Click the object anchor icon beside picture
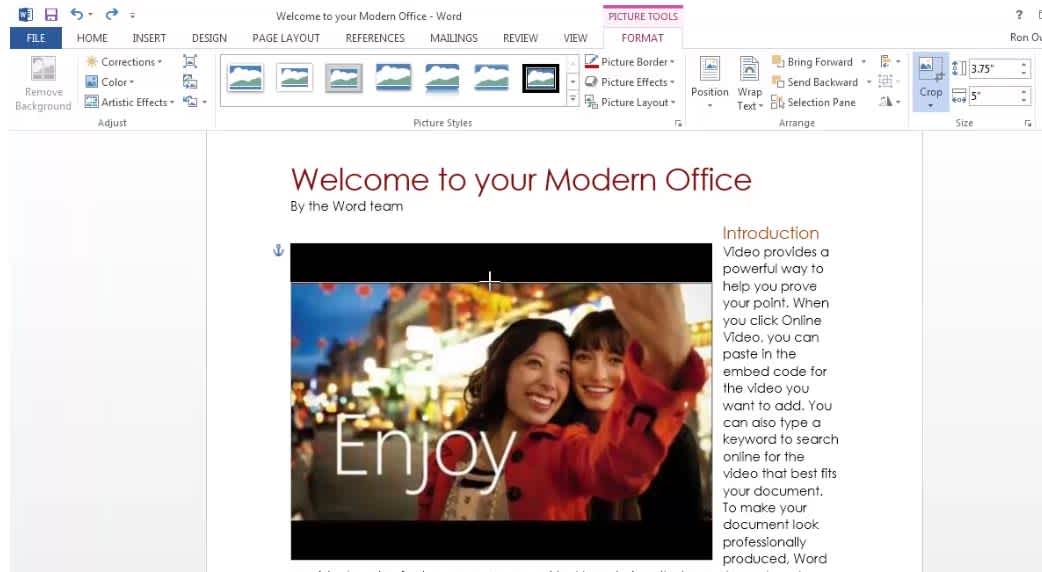Screen dimensions: 1042x572 pos(278,250)
